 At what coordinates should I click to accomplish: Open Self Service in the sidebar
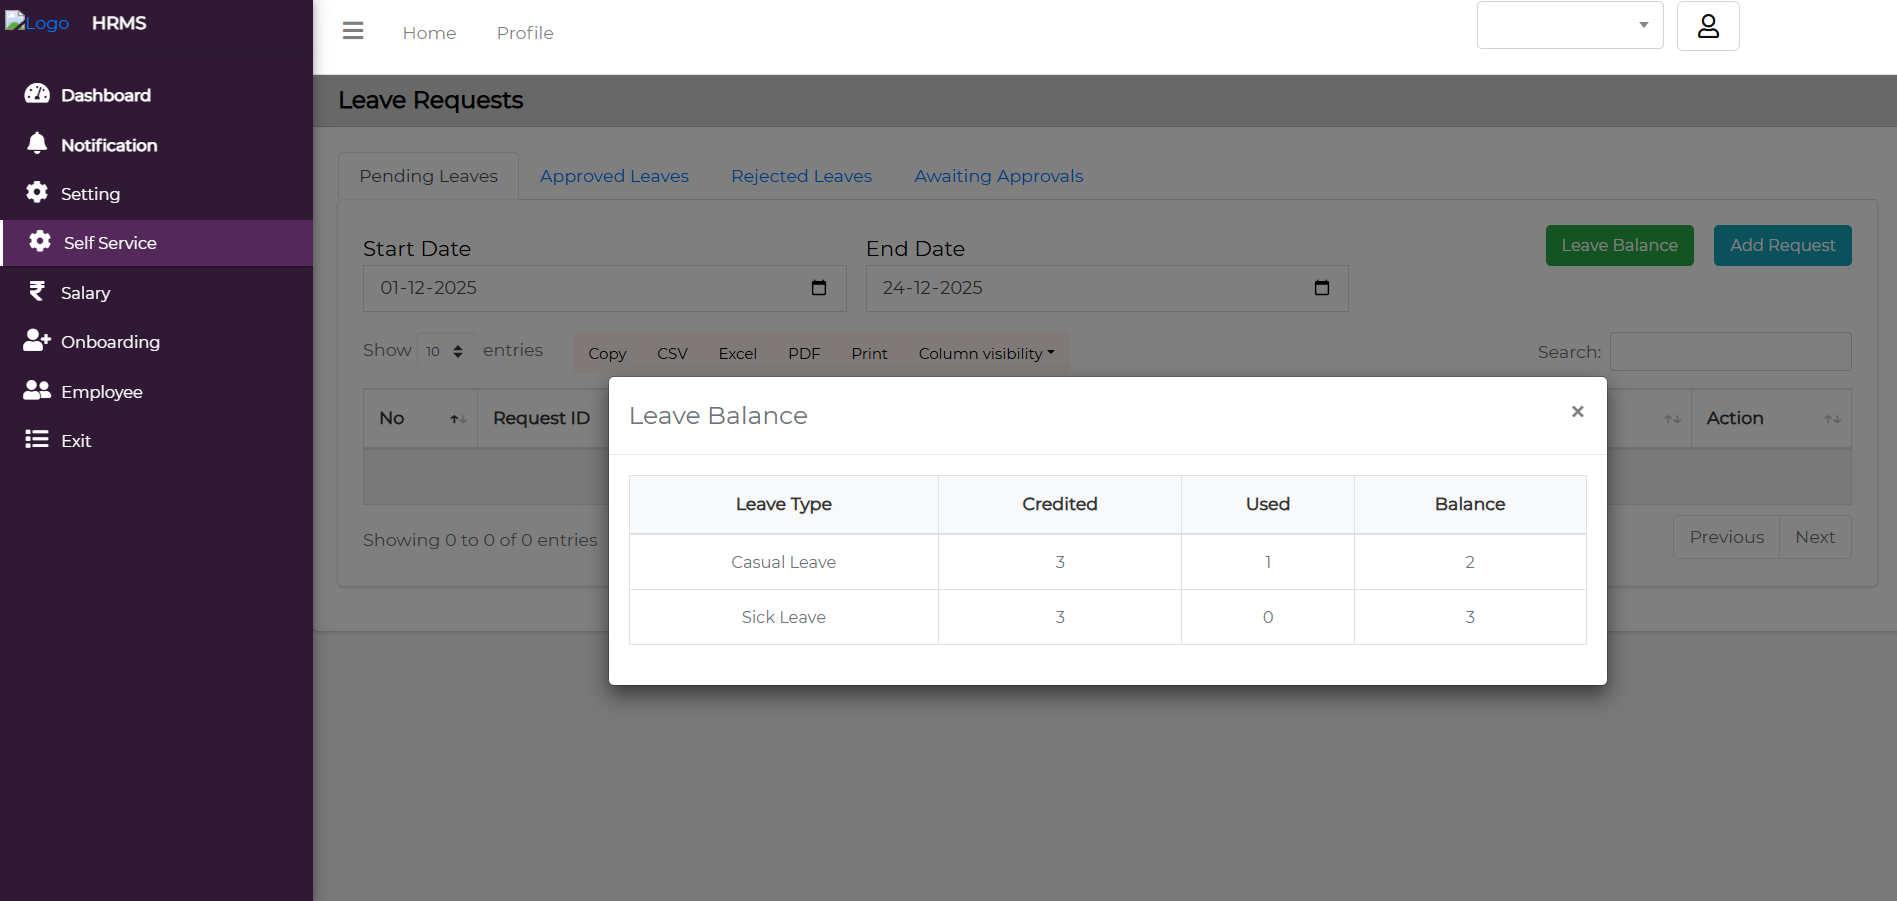coord(110,243)
